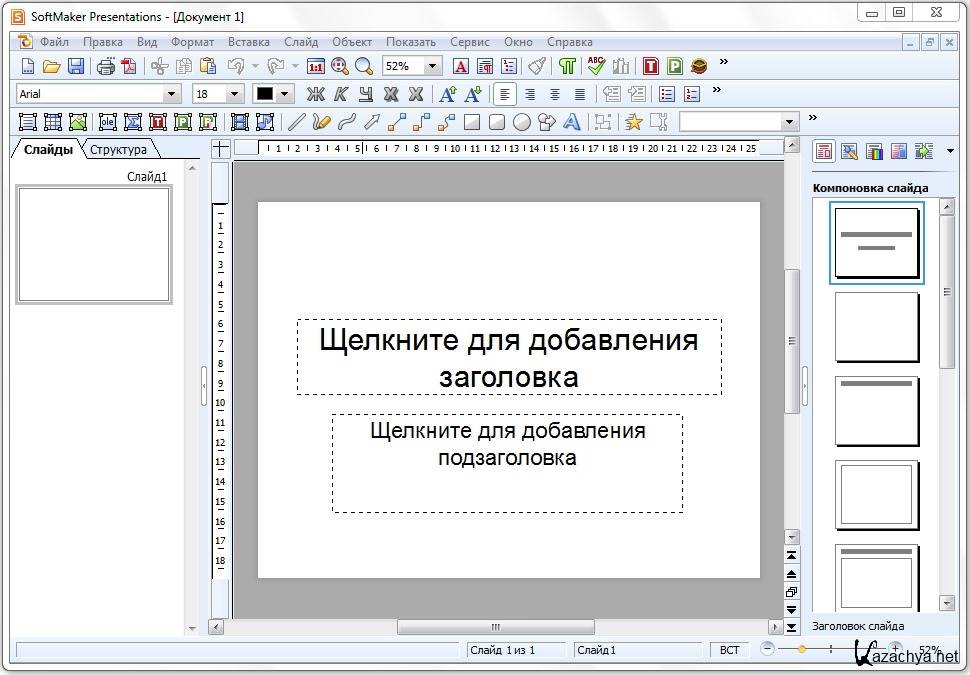Select the straight line drawing tool

295,122
